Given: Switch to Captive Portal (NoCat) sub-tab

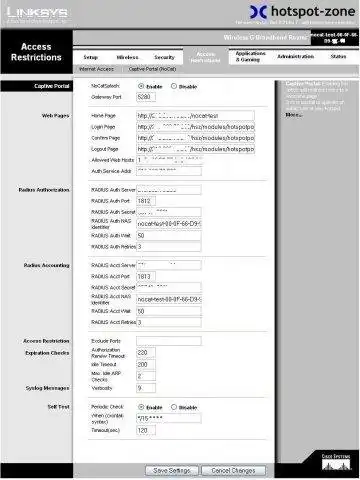Looking at the screenshot, I should pos(152,69).
